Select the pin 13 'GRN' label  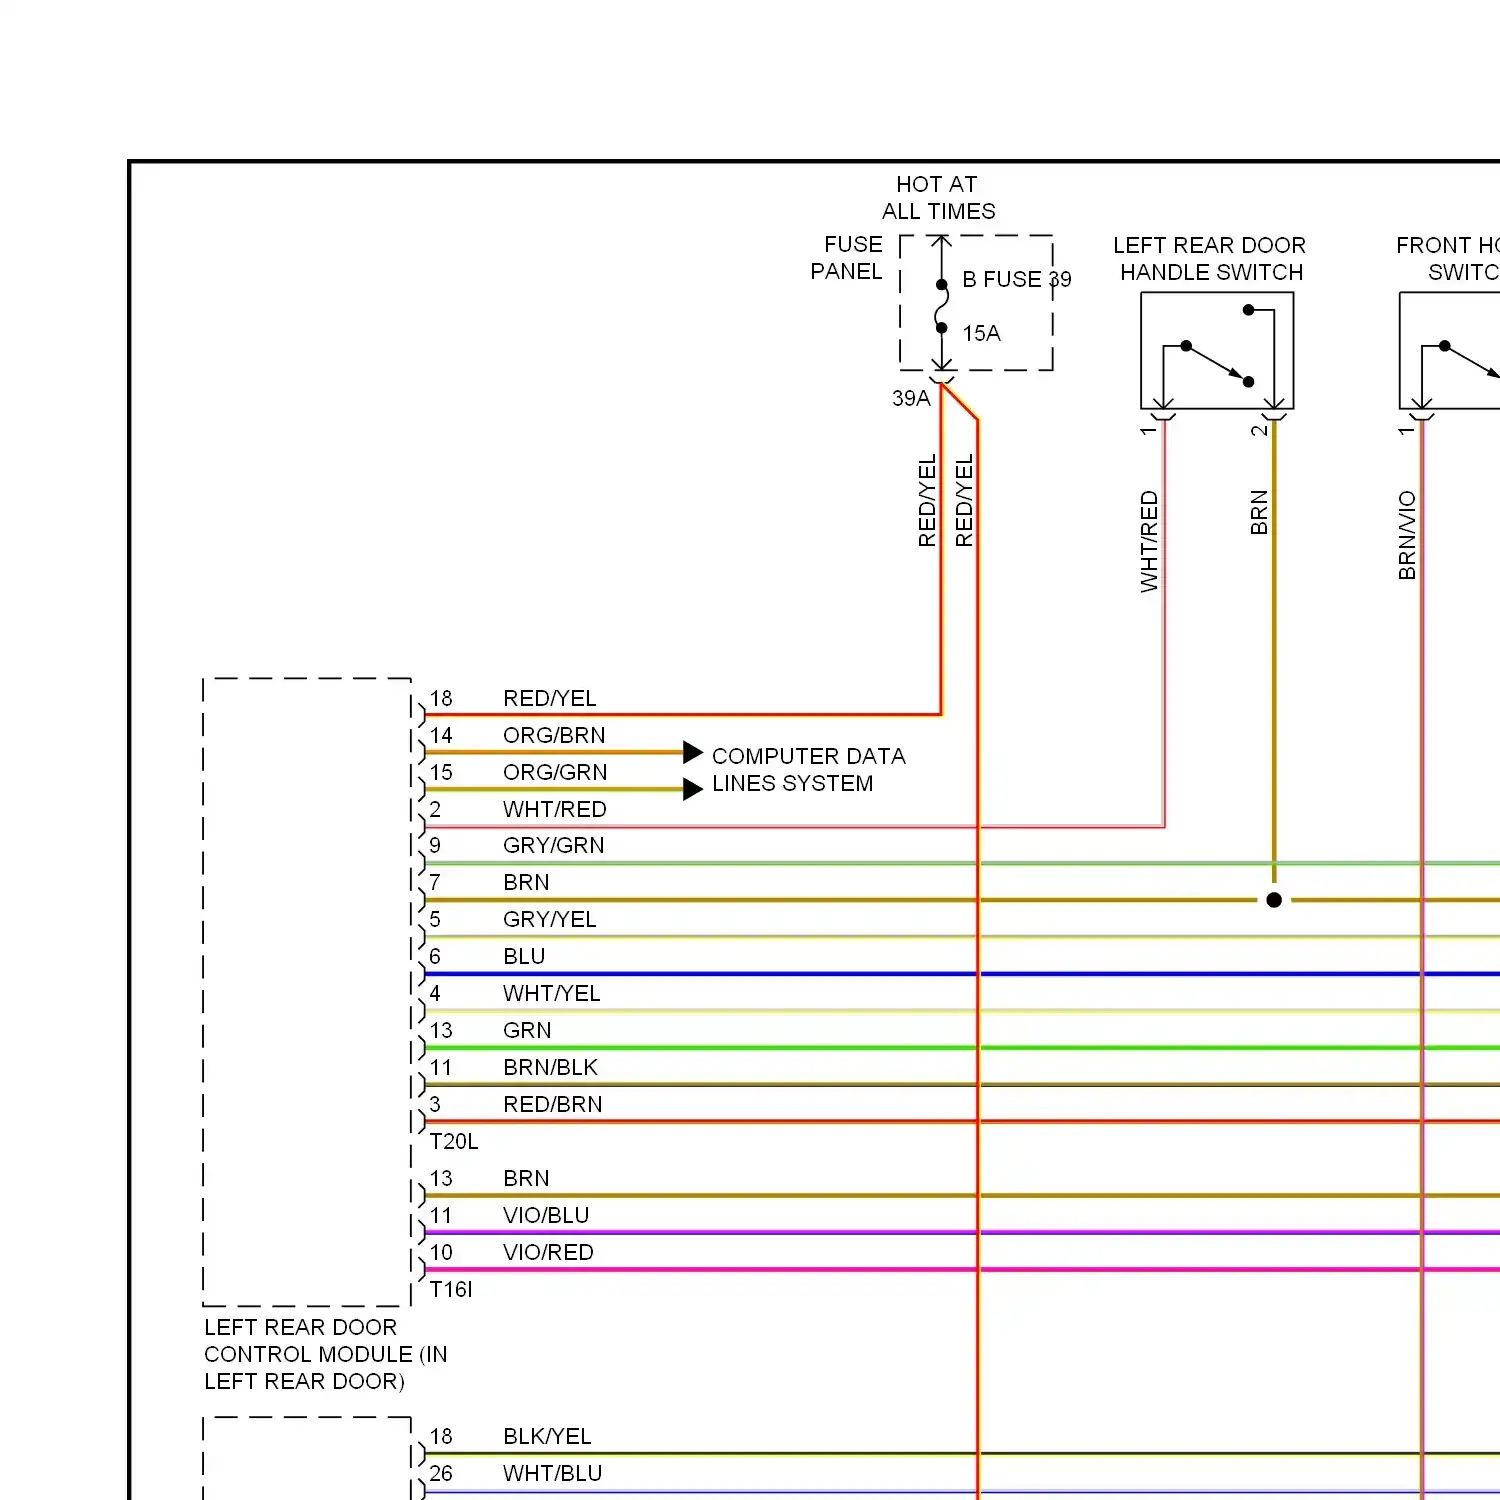tap(527, 1030)
